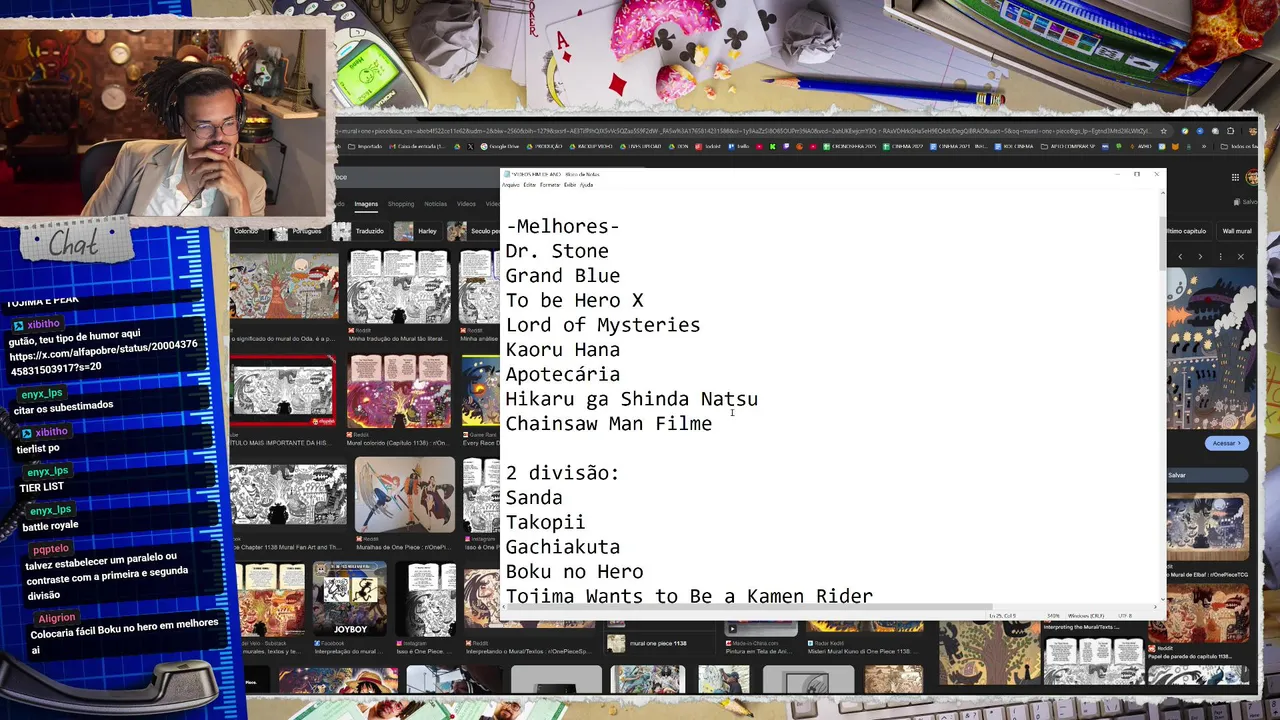Switch to Imagens tab in Google search
Screen dimensions: 1280x720
tap(366, 204)
